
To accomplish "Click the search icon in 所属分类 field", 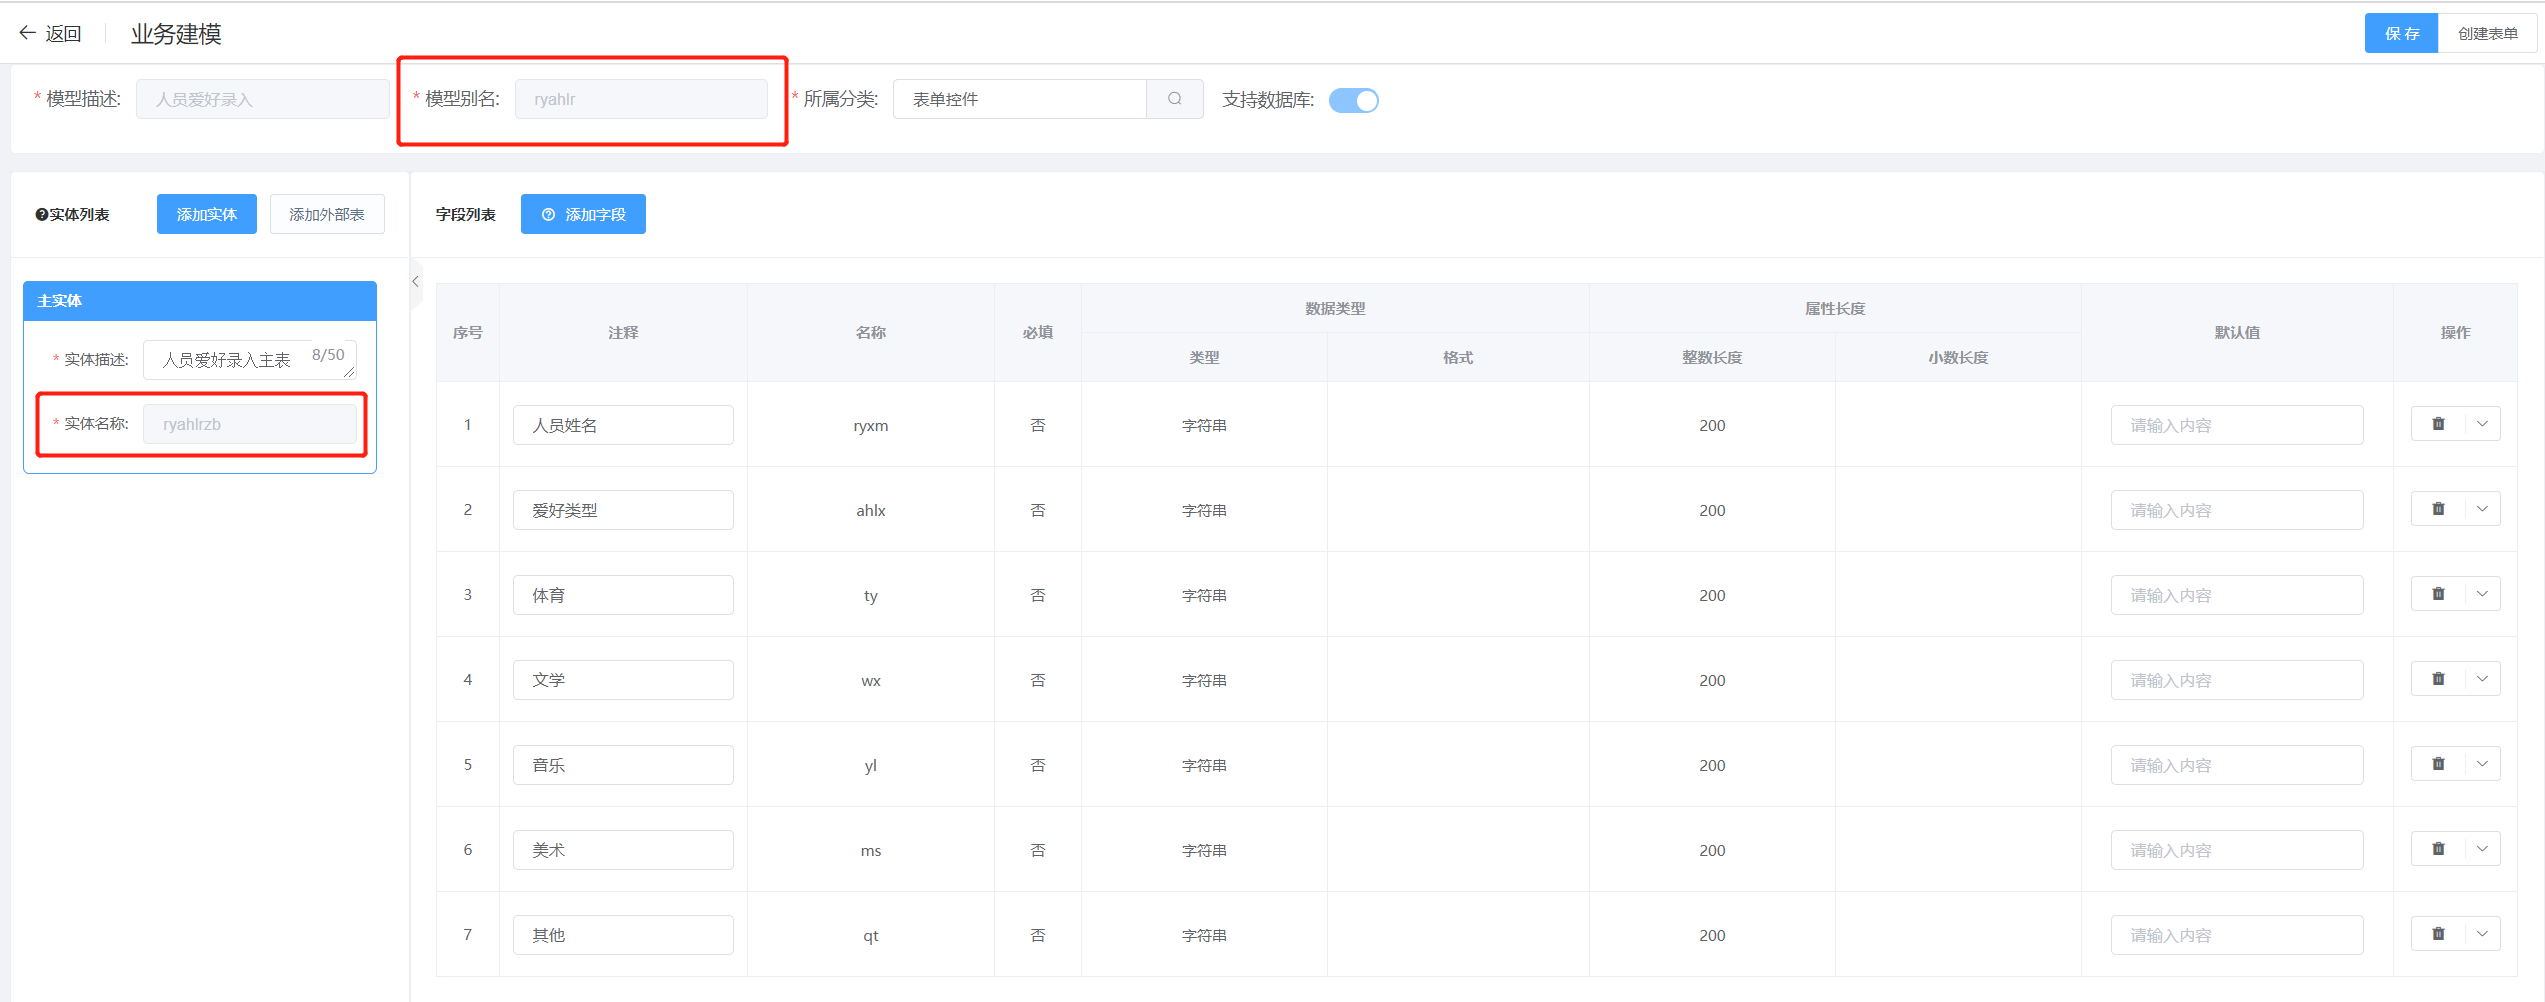I will coord(1174,99).
